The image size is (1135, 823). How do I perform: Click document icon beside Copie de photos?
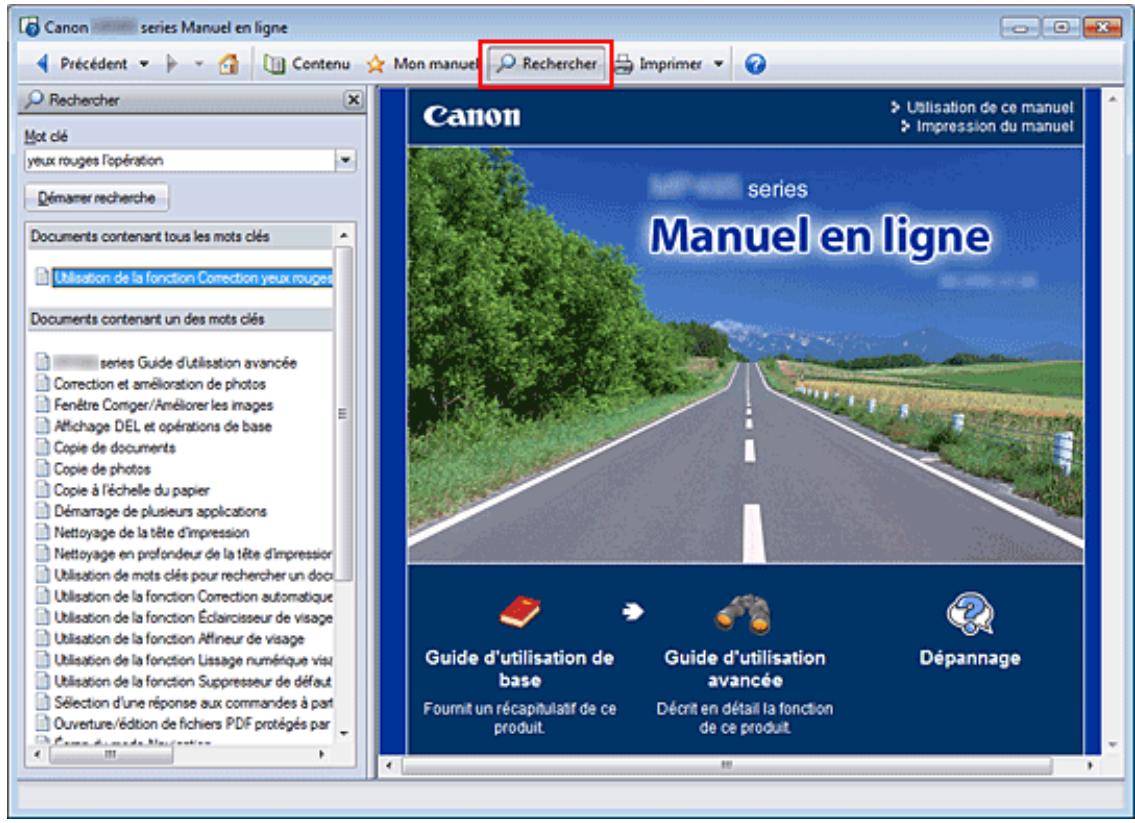point(43,468)
